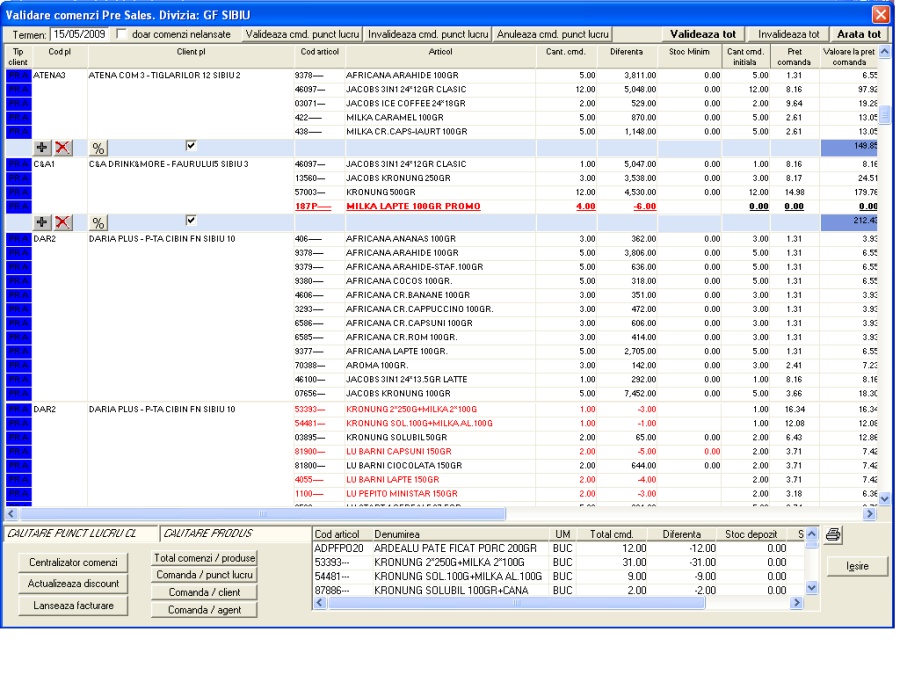
Task: Click main grid scroll right arrow
Action: (870, 514)
